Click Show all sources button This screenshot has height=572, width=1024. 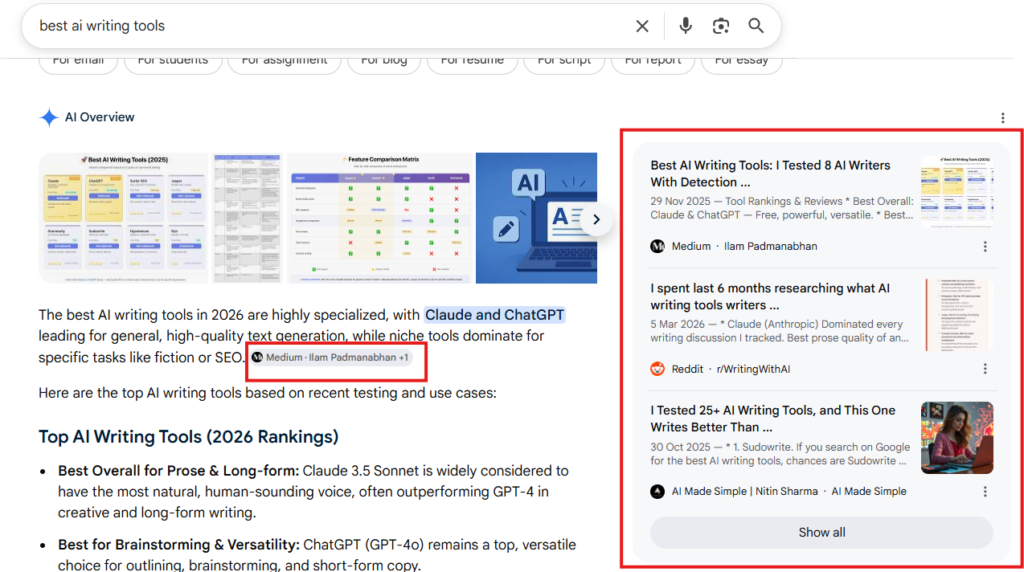click(x=822, y=533)
